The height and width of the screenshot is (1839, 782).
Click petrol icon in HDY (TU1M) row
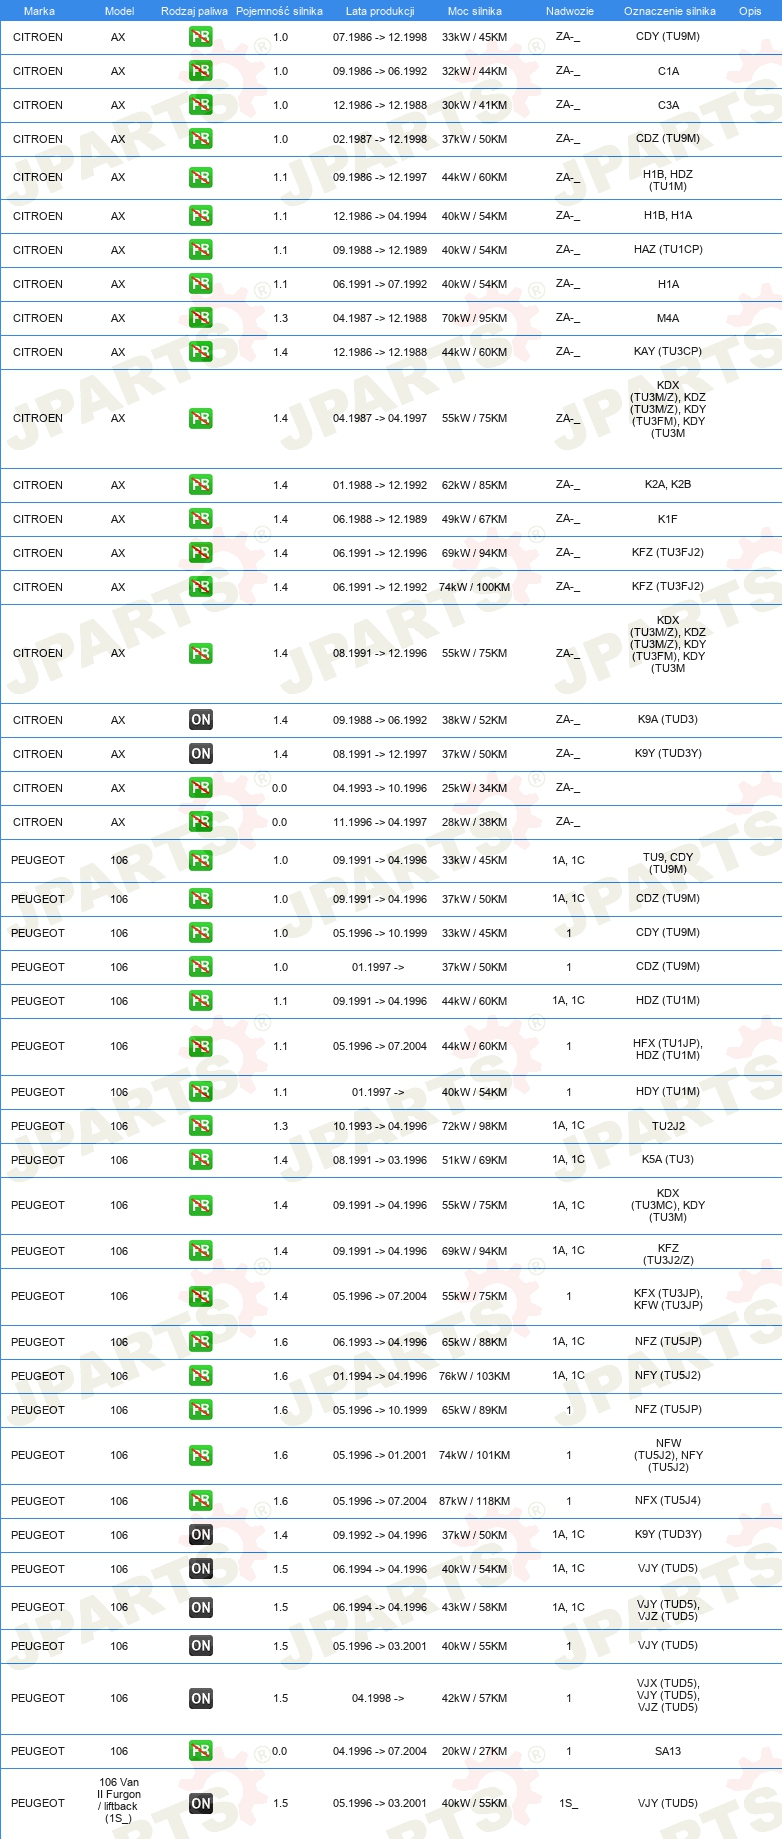click(201, 1092)
